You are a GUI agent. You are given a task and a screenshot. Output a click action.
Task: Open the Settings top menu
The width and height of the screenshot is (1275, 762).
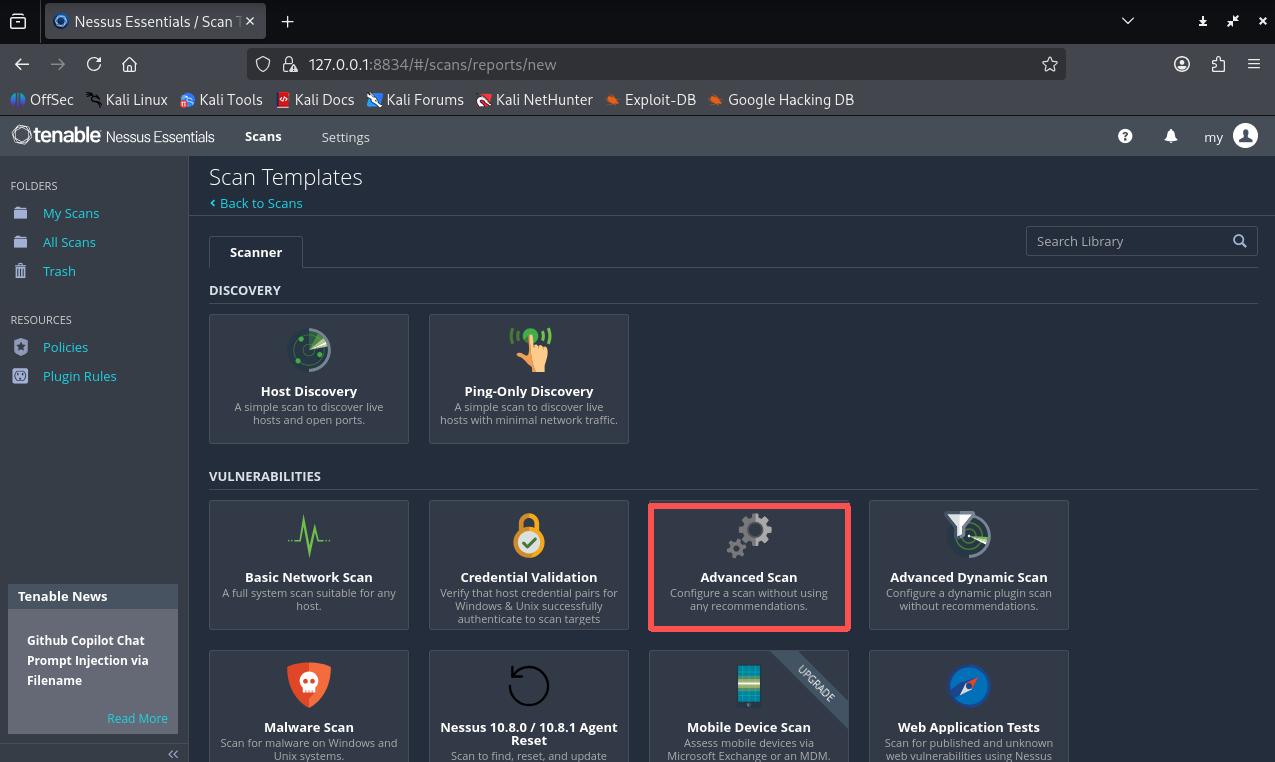coord(346,137)
